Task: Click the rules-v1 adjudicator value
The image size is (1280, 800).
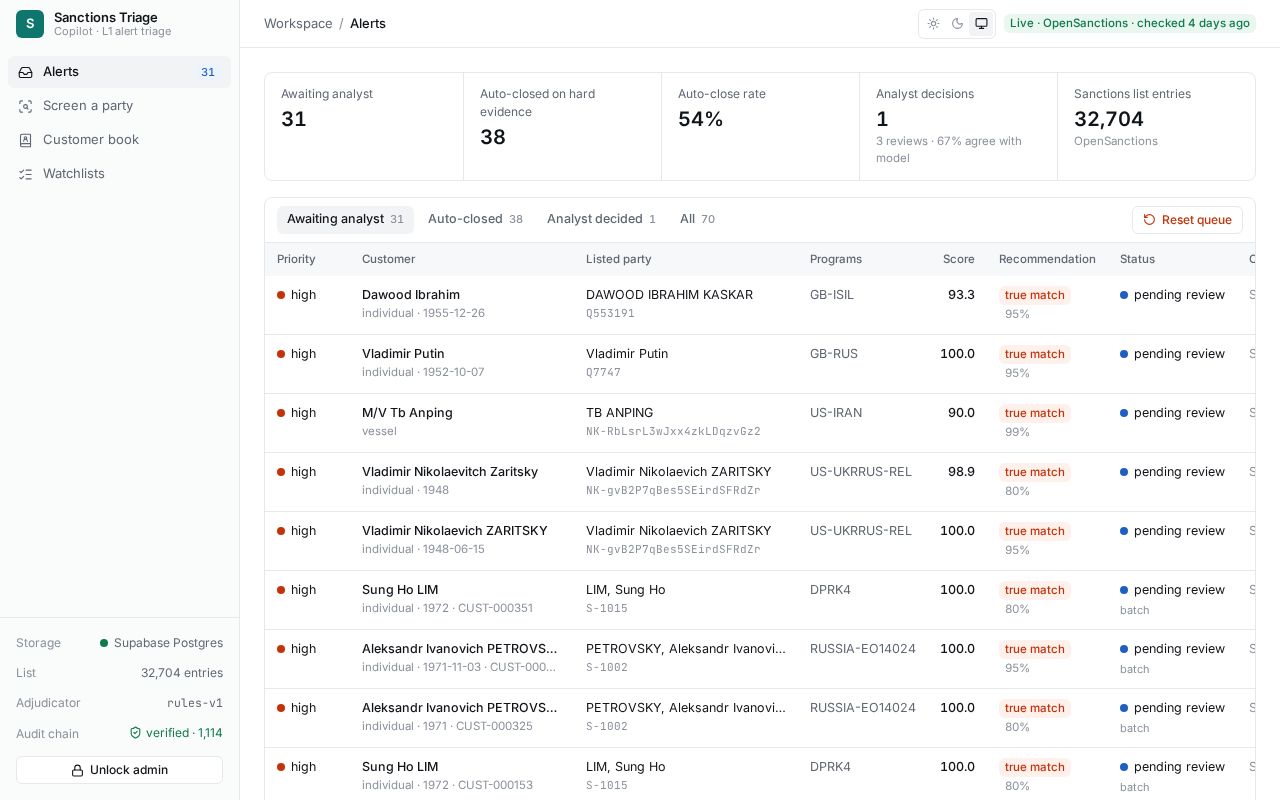Action: coord(195,703)
